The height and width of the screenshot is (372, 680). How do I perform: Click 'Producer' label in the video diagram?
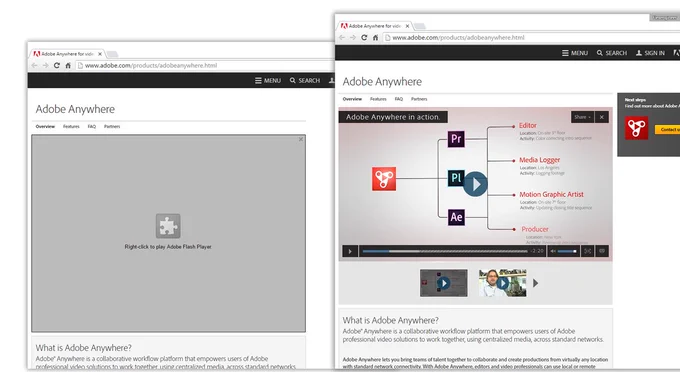[535, 229]
